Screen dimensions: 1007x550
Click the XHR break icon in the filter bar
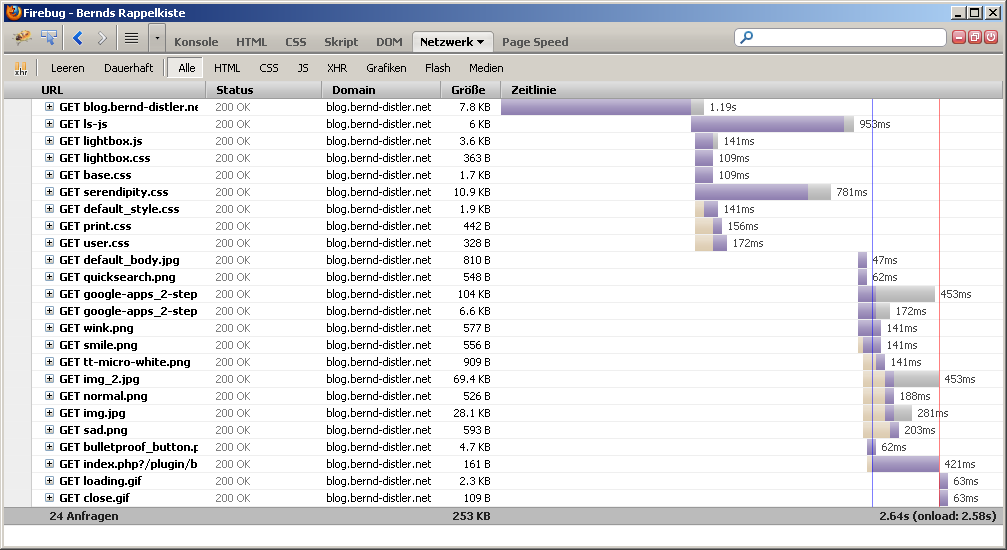[21, 68]
